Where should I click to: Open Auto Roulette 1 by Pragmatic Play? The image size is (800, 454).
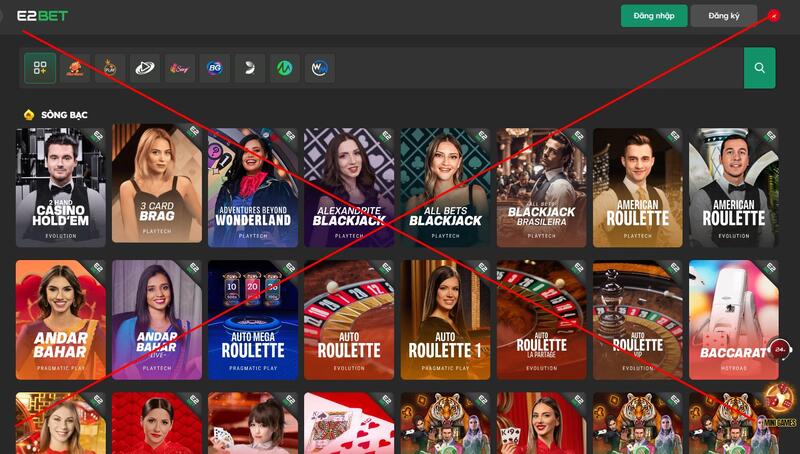445,320
